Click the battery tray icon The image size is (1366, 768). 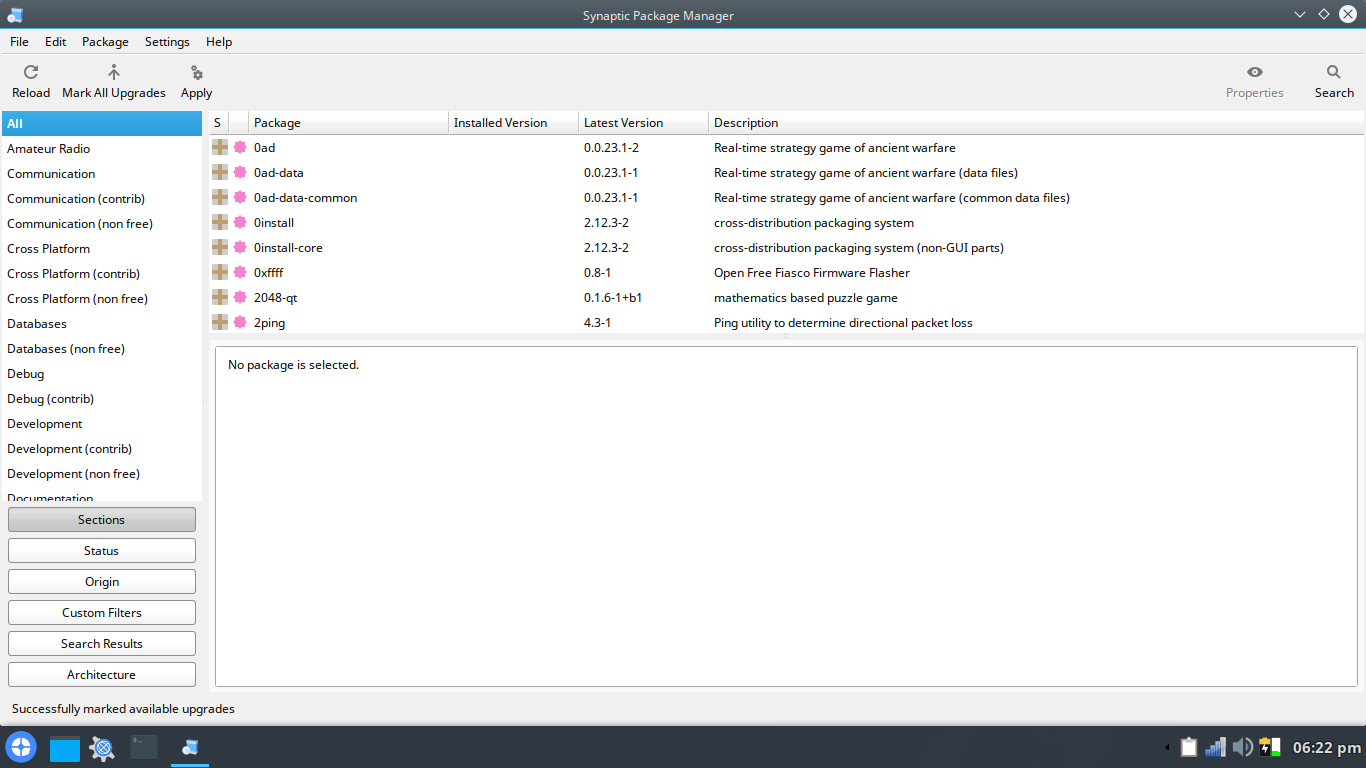click(1270, 747)
